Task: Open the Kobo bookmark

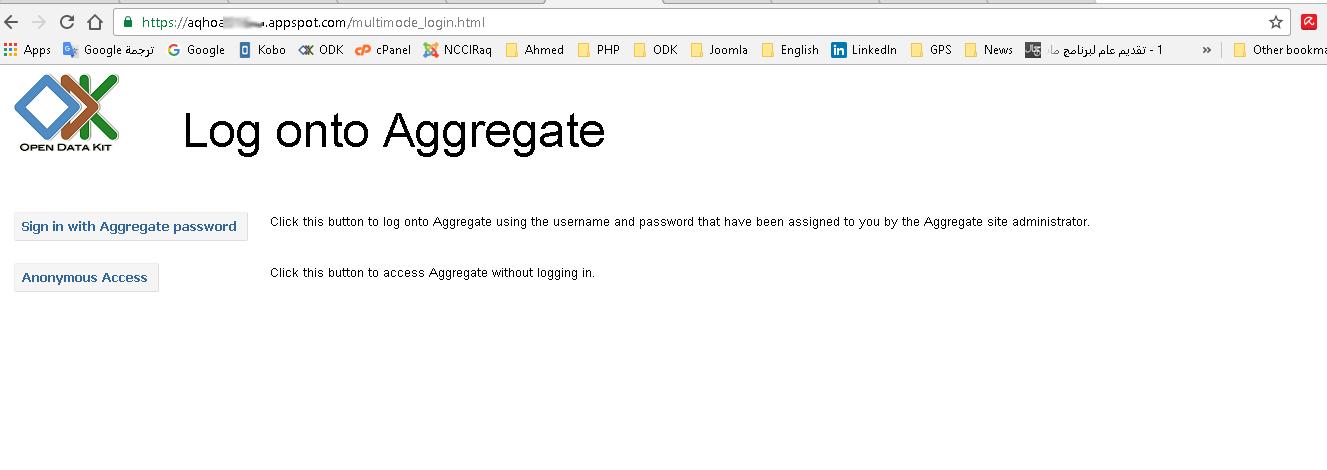Action: (262, 50)
